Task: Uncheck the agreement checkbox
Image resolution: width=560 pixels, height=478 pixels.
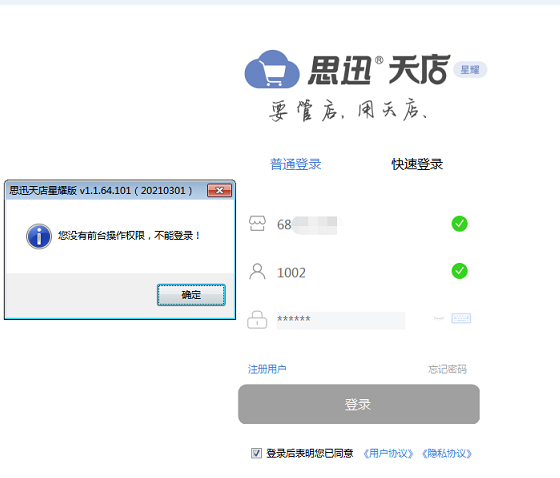Action: [x=256, y=453]
